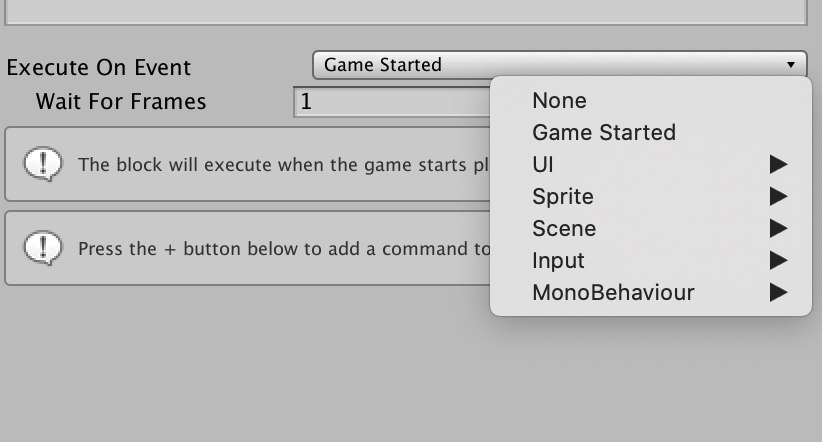822x442 pixels.
Task: Click the Execute On Event label
Action: tap(99, 68)
